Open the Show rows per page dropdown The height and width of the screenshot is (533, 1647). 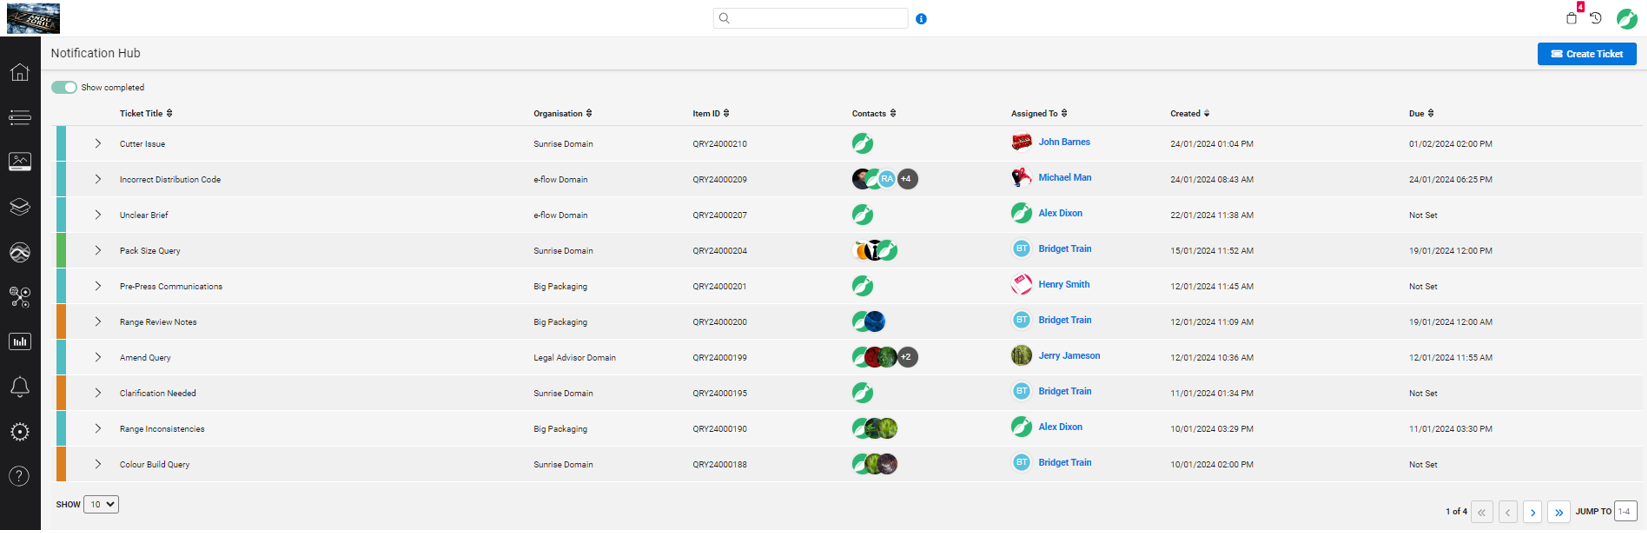(101, 505)
